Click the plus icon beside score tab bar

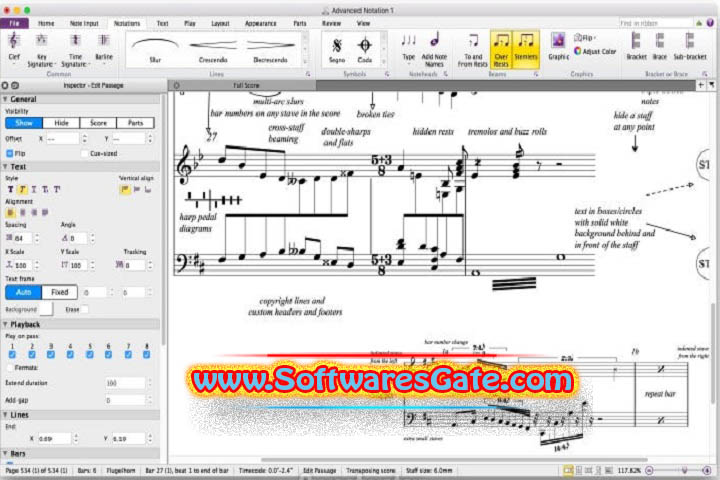tap(701, 85)
